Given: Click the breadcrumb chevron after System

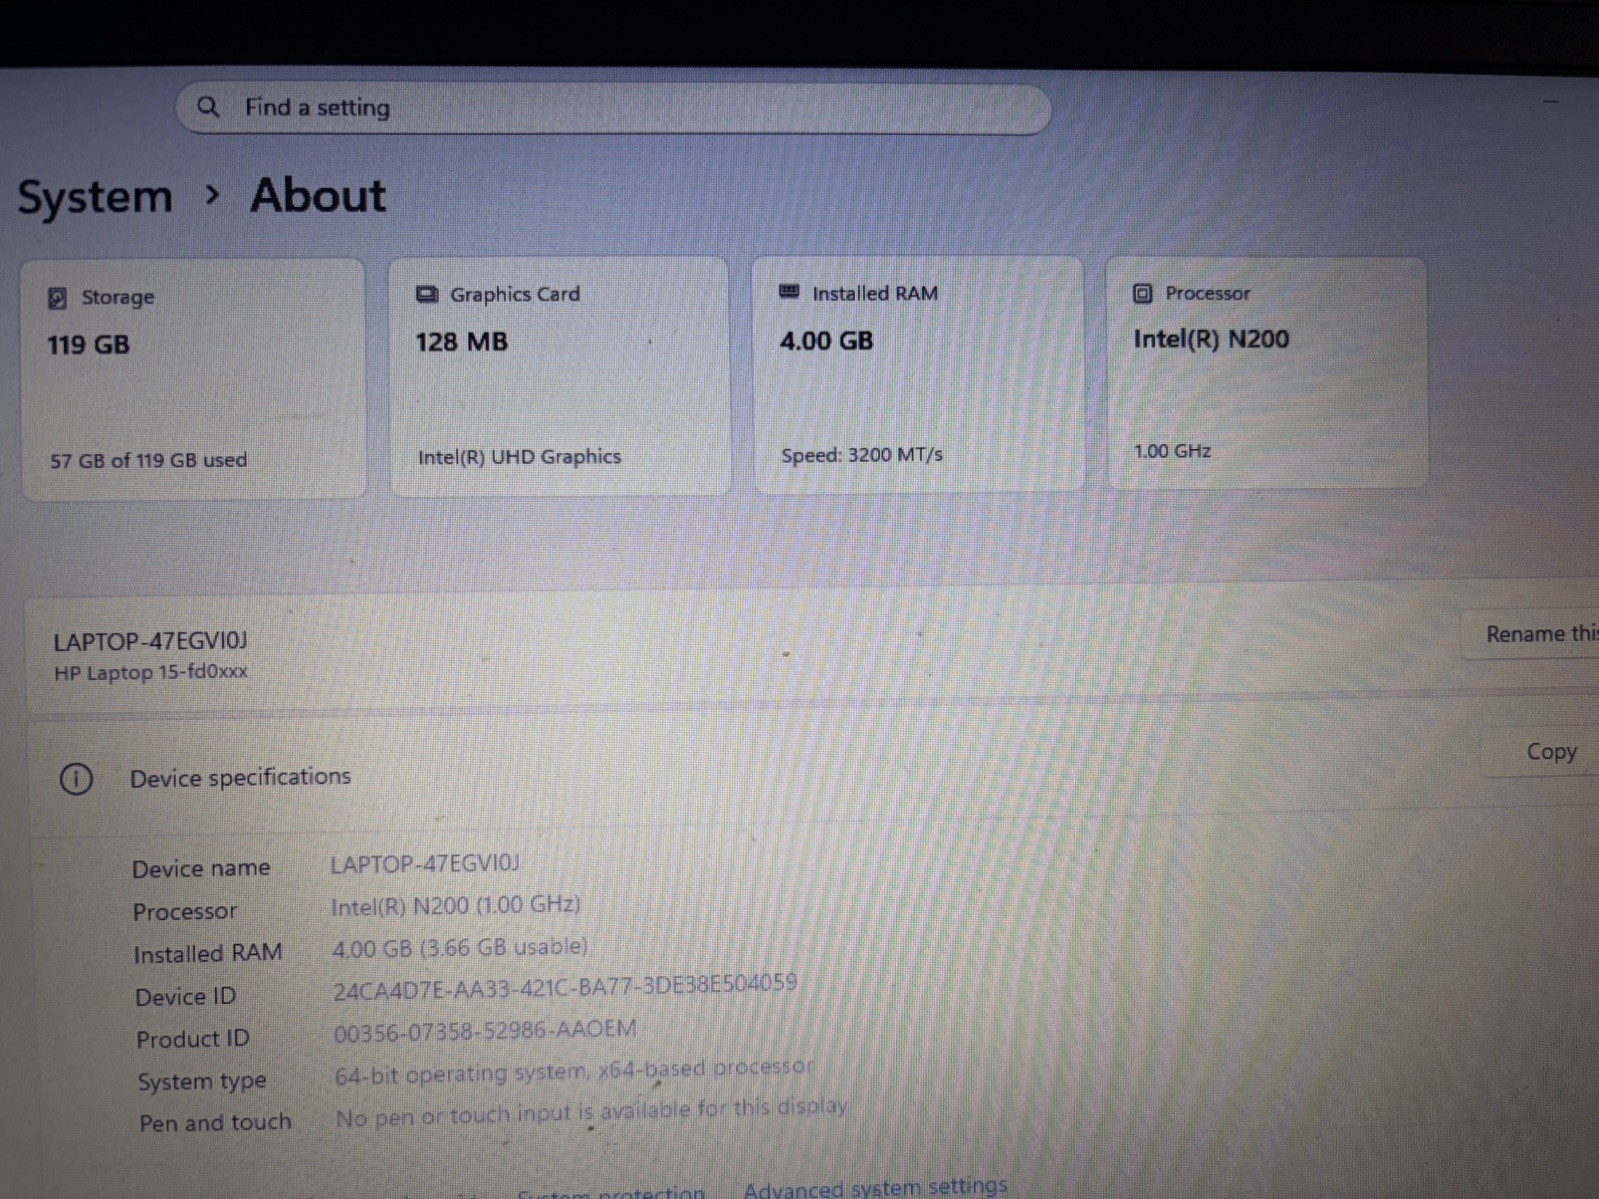Looking at the screenshot, I should tap(211, 194).
